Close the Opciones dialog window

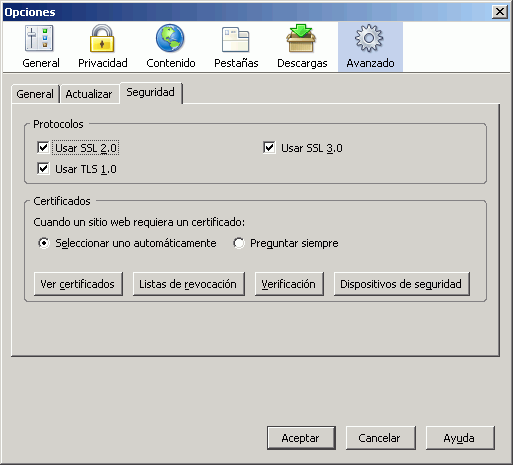(500, 12)
